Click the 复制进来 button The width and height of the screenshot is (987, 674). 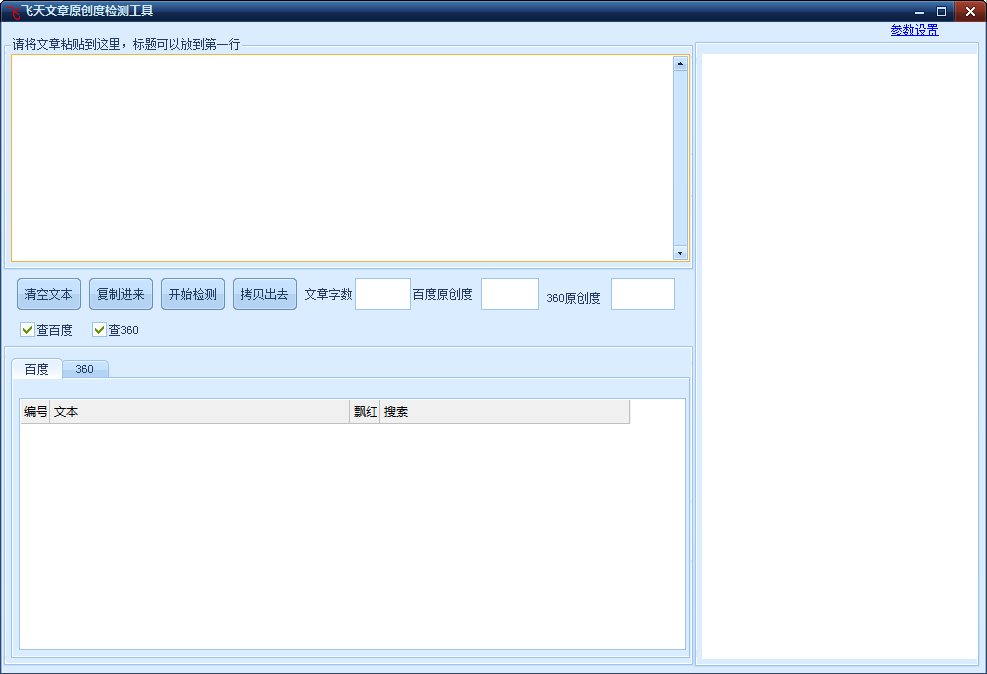pos(121,294)
